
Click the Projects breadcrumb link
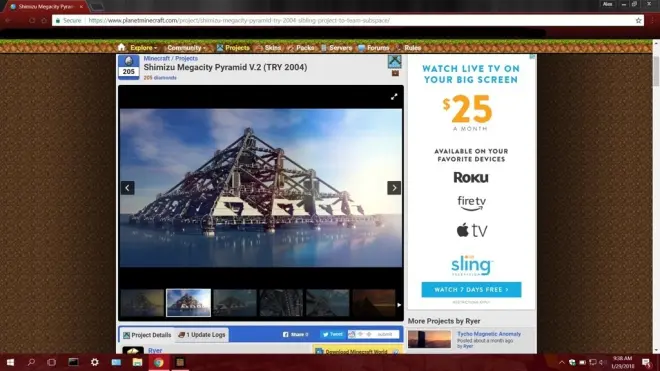coord(186,59)
